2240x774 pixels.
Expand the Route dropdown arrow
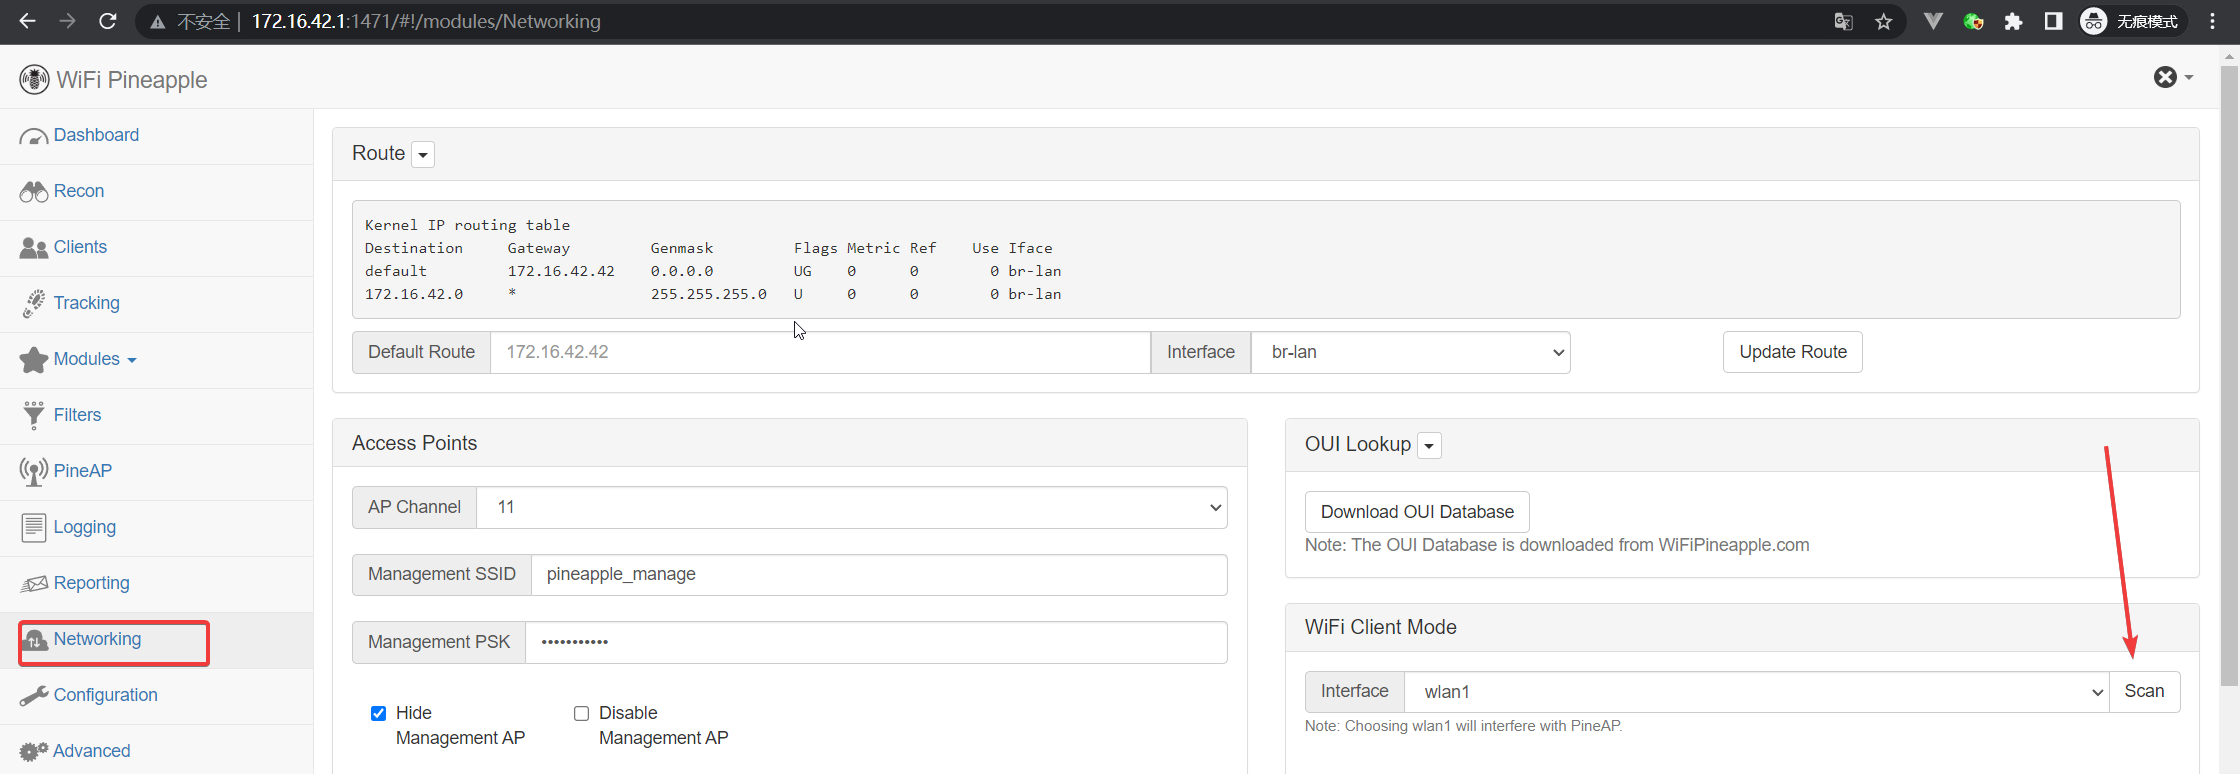click(423, 154)
